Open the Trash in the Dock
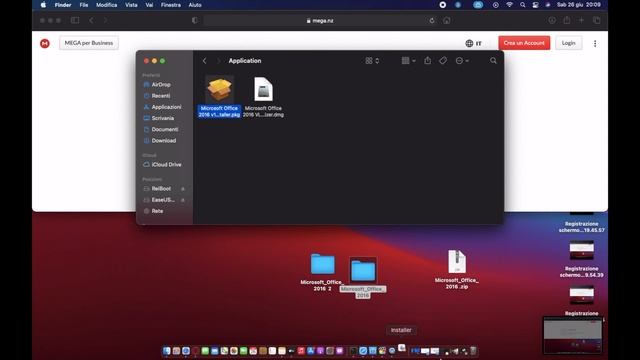This screenshot has width=640, height=360. tap(473, 351)
